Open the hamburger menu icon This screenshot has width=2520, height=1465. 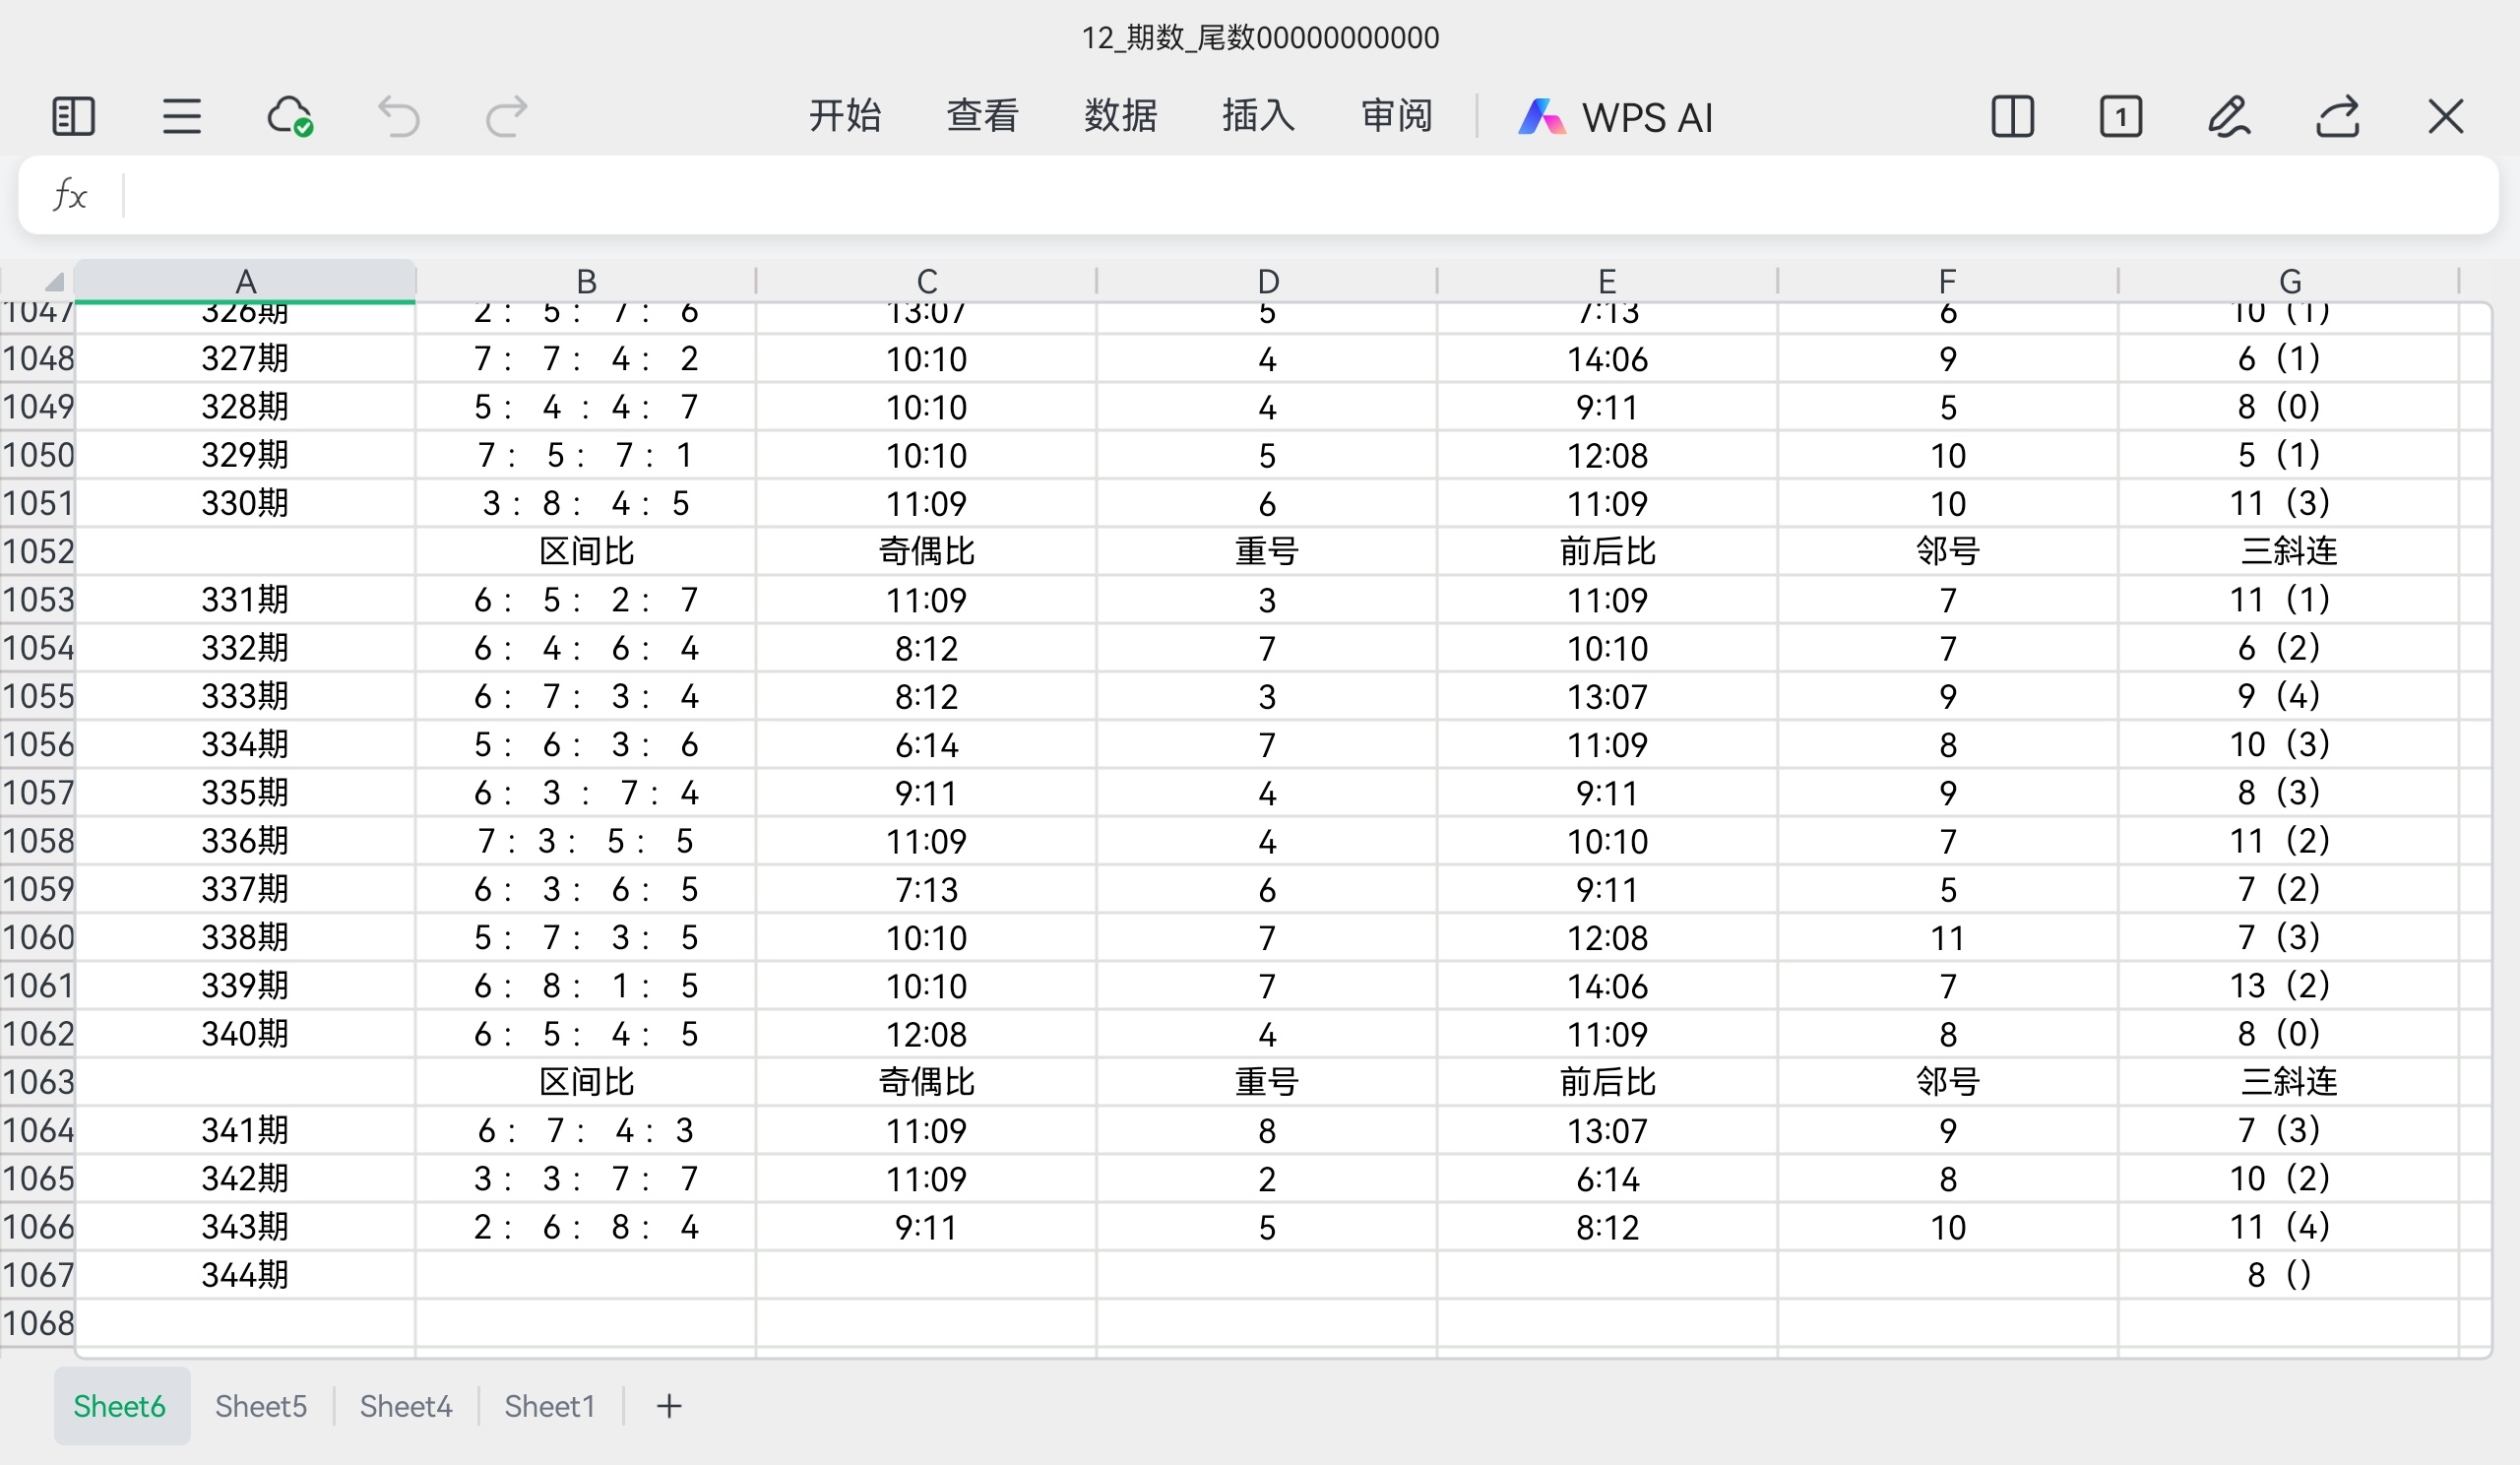[x=181, y=116]
